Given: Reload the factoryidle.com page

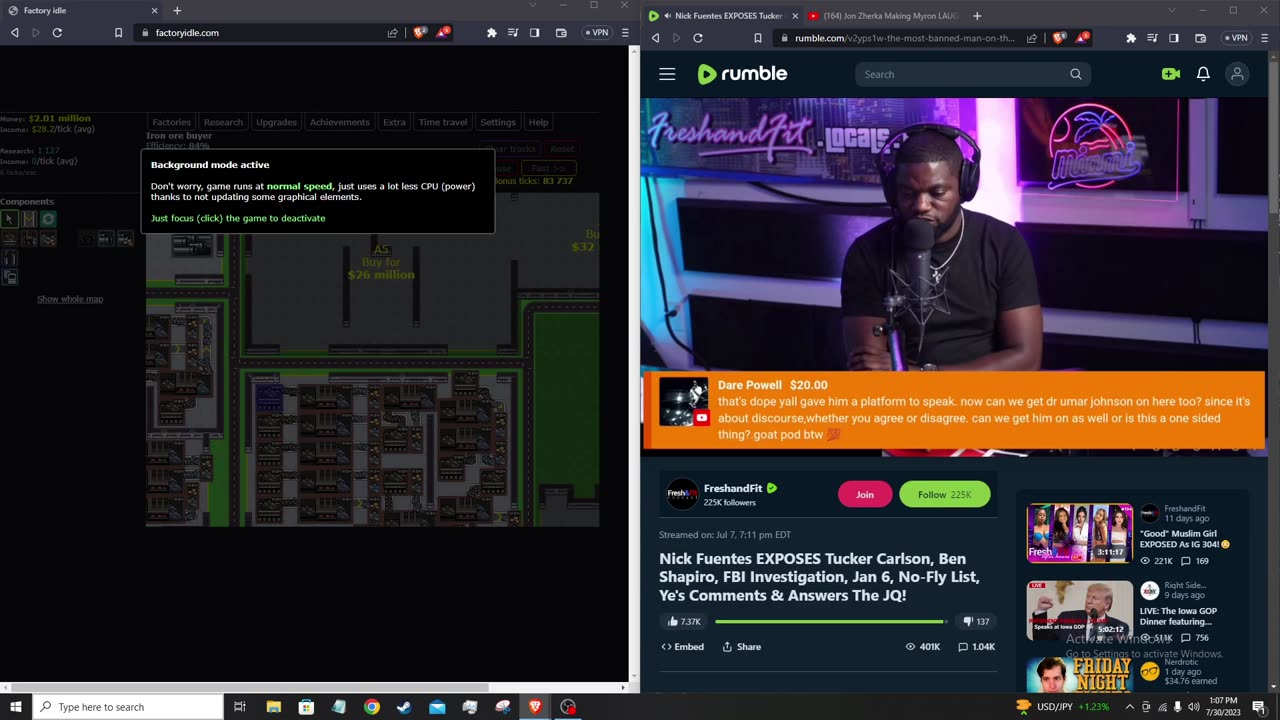Looking at the screenshot, I should click(x=57, y=33).
